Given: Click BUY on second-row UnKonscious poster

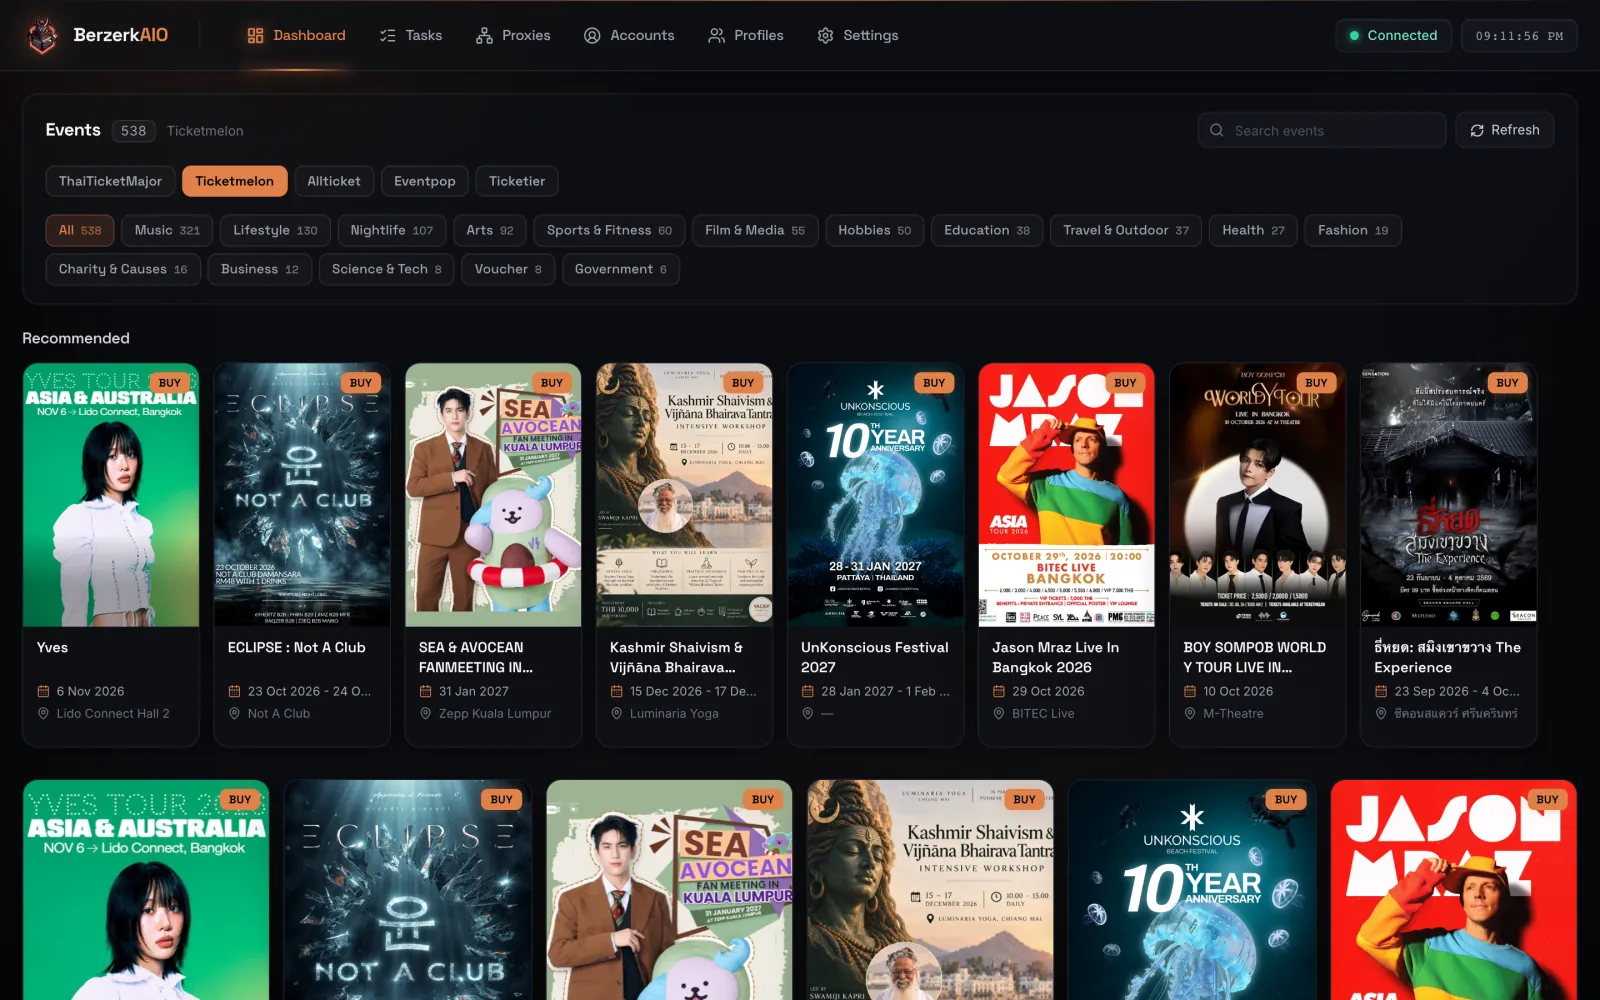Looking at the screenshot, I should [1286, 799].
